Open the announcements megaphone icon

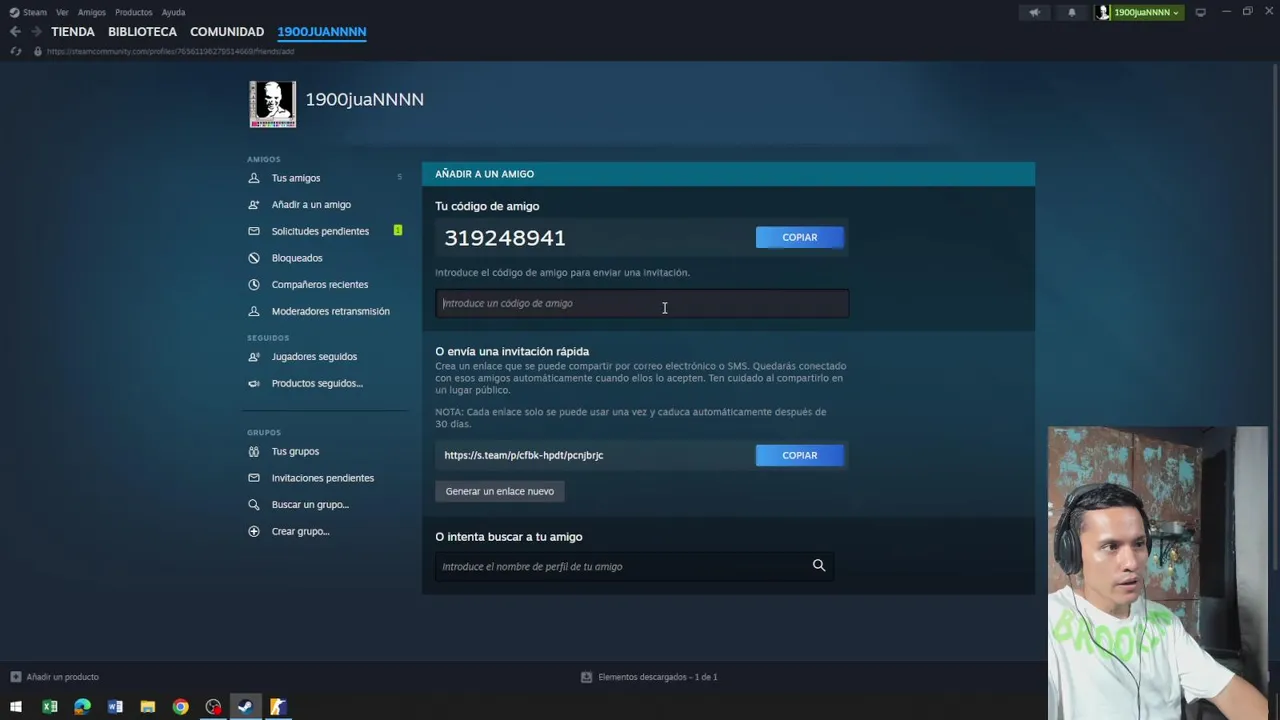[1035, 12]
